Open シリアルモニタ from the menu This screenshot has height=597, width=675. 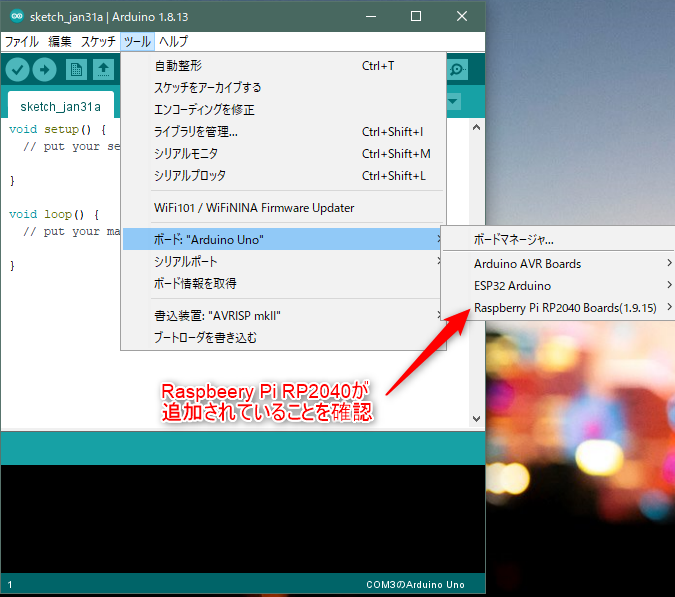[x=284, y=154]
